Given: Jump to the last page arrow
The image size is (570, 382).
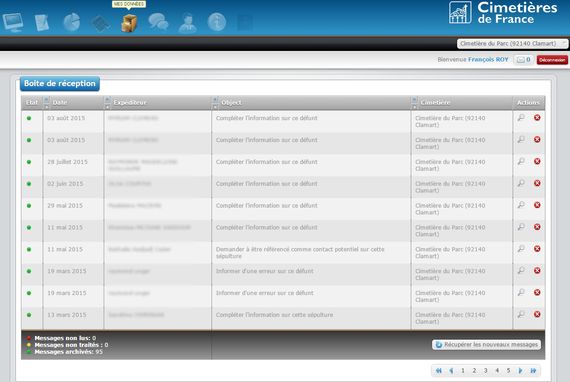Looking at the screenshot, I should 533,371.
